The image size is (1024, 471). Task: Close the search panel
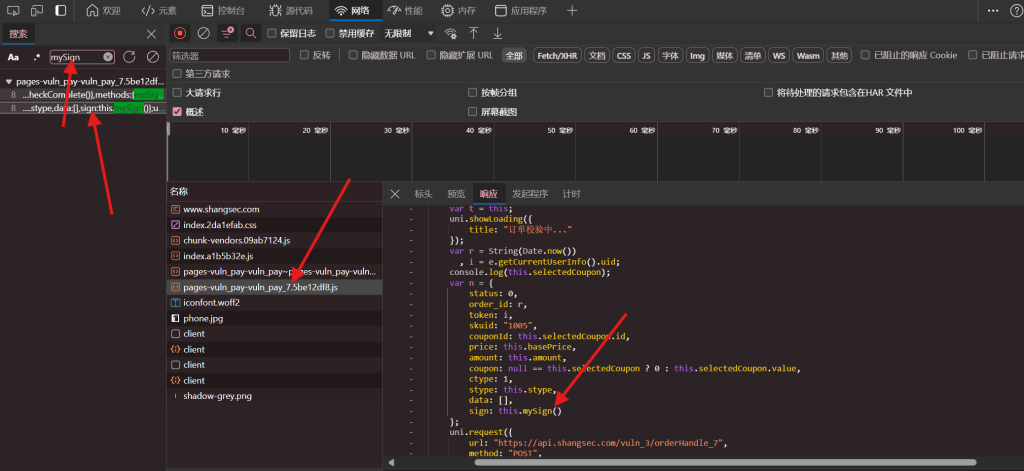pos(152,34)
